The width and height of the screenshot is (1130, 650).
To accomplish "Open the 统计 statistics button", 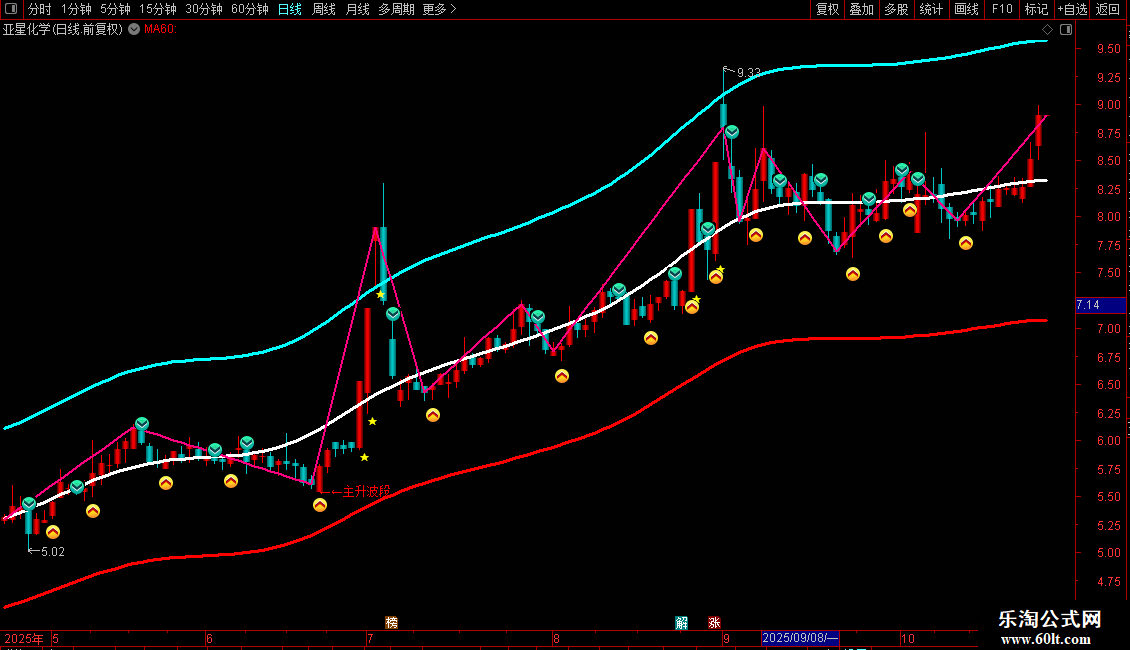I will tap(930, 9).
